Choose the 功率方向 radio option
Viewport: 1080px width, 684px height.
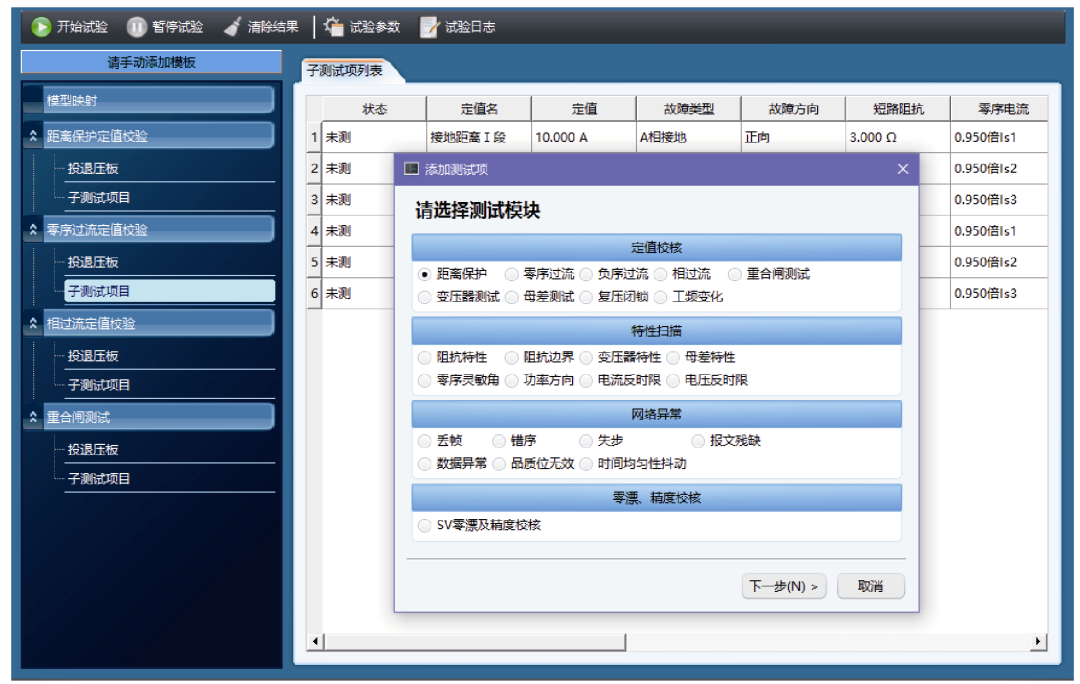(x=511, y=380)
